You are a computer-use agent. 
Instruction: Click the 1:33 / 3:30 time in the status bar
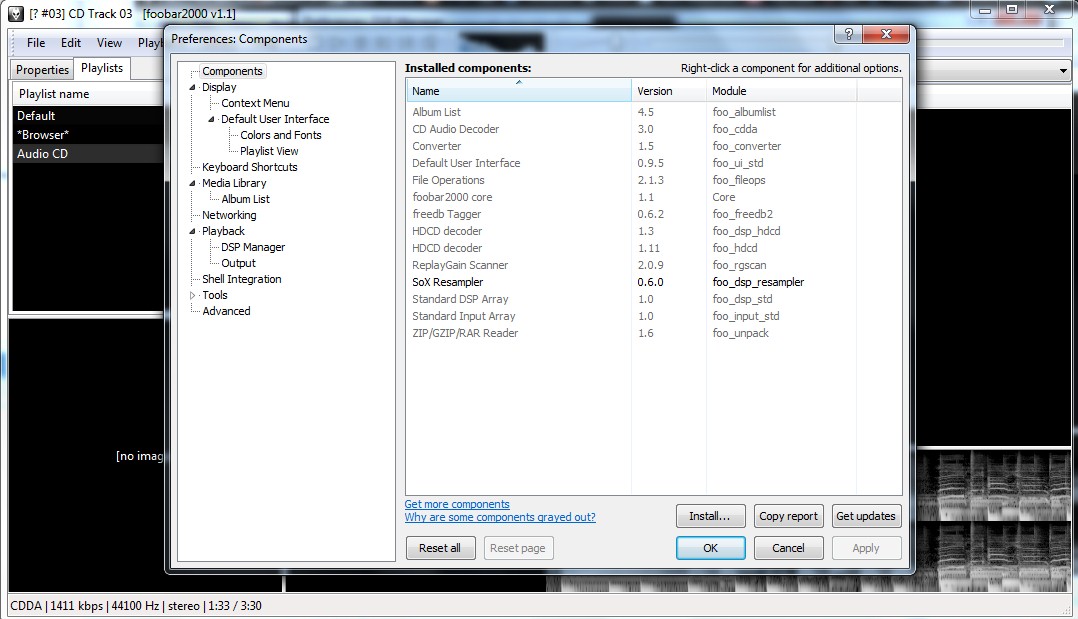click(x=234, y=606)
